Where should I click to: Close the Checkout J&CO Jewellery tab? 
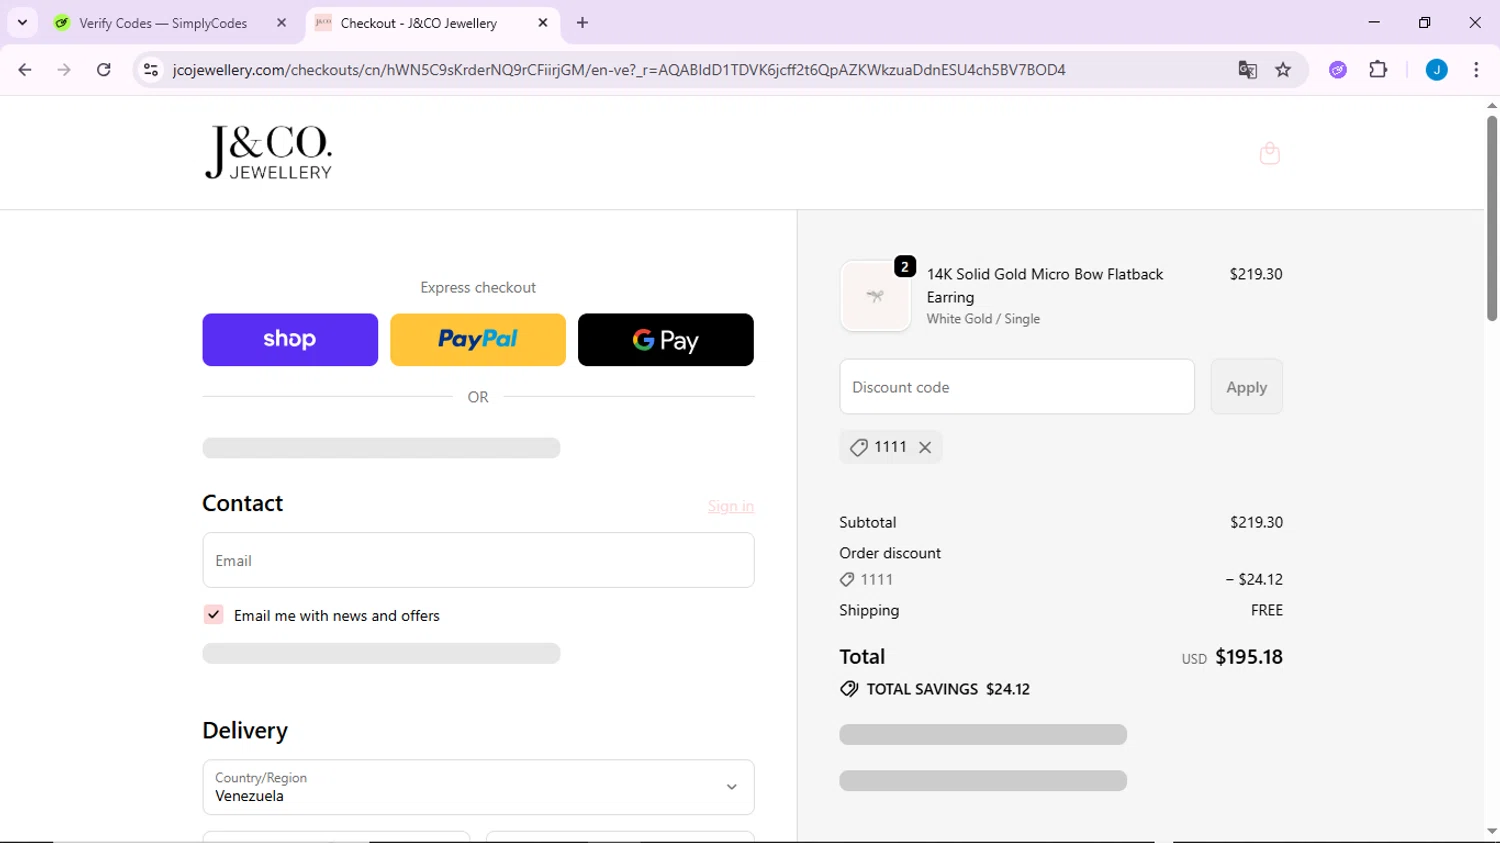pos(543,23)
